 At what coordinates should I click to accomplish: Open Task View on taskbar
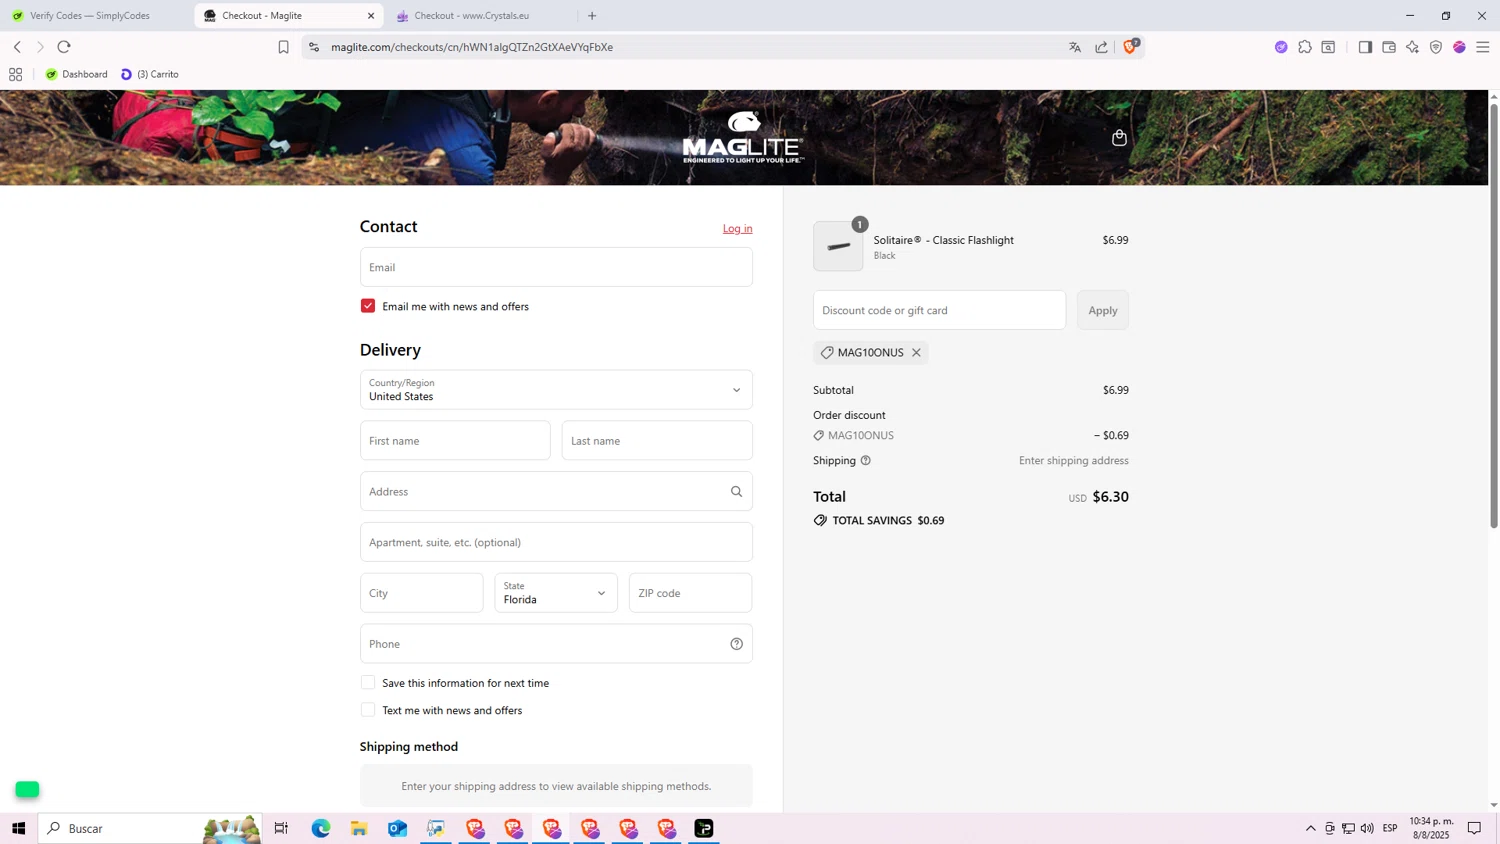point(281,828)
